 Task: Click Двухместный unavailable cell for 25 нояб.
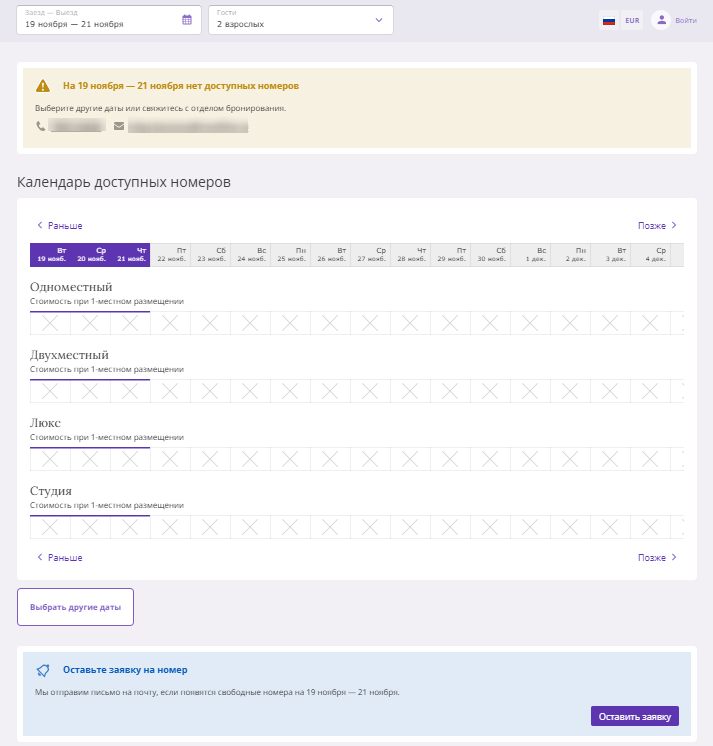point(290,391)
